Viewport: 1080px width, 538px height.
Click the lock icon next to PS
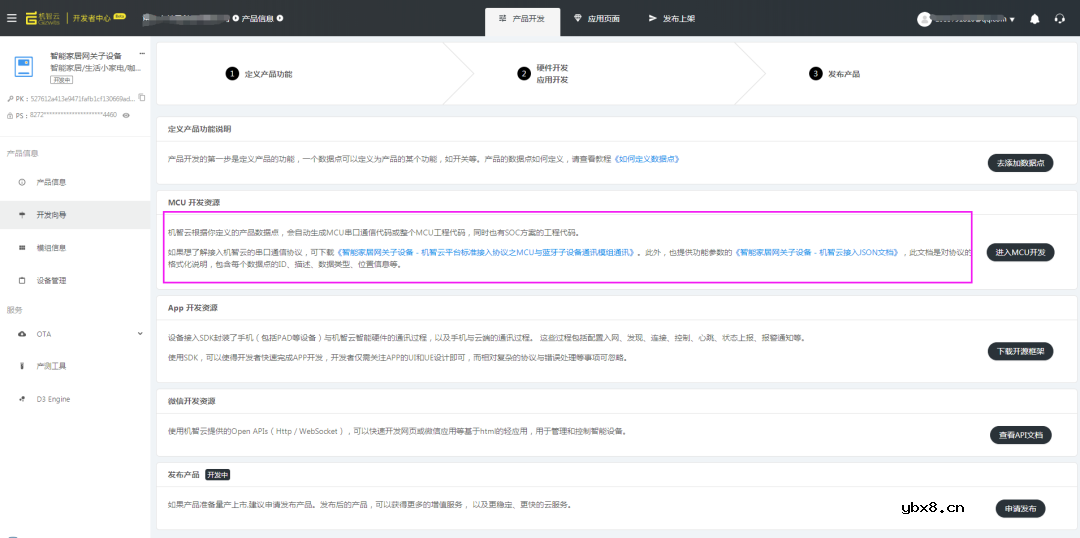(10, 116)
